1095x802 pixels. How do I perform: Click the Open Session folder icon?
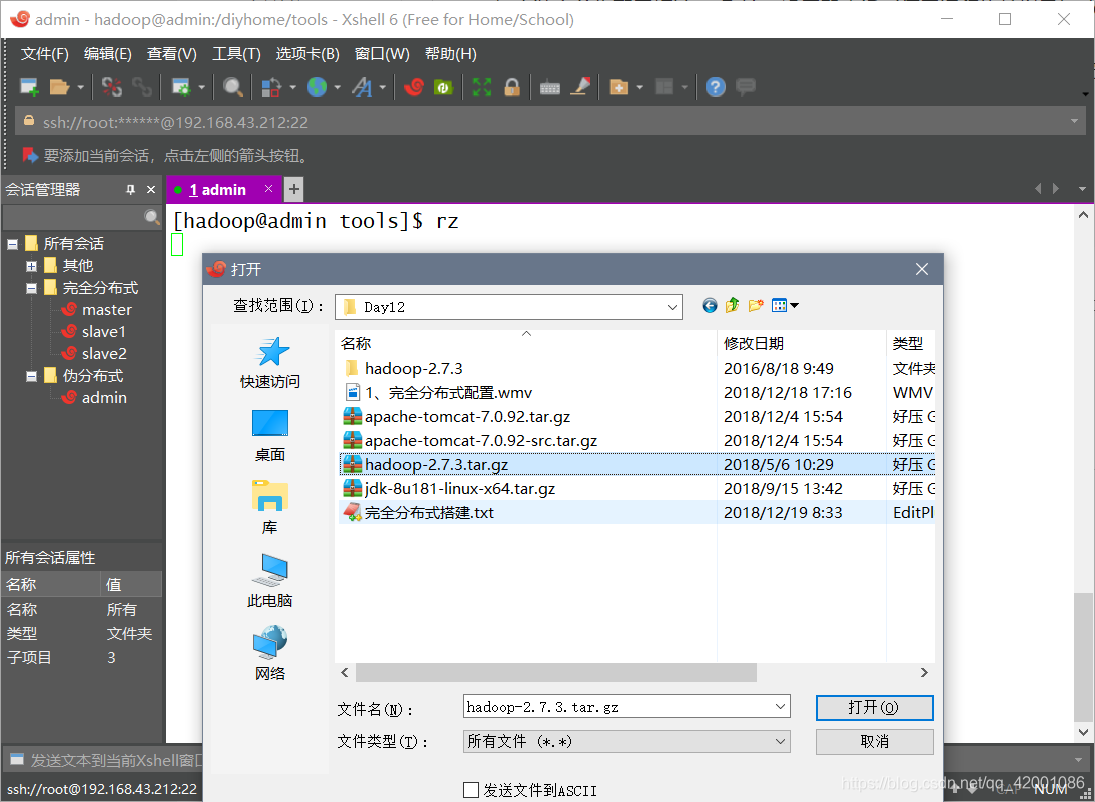point(59,87)
